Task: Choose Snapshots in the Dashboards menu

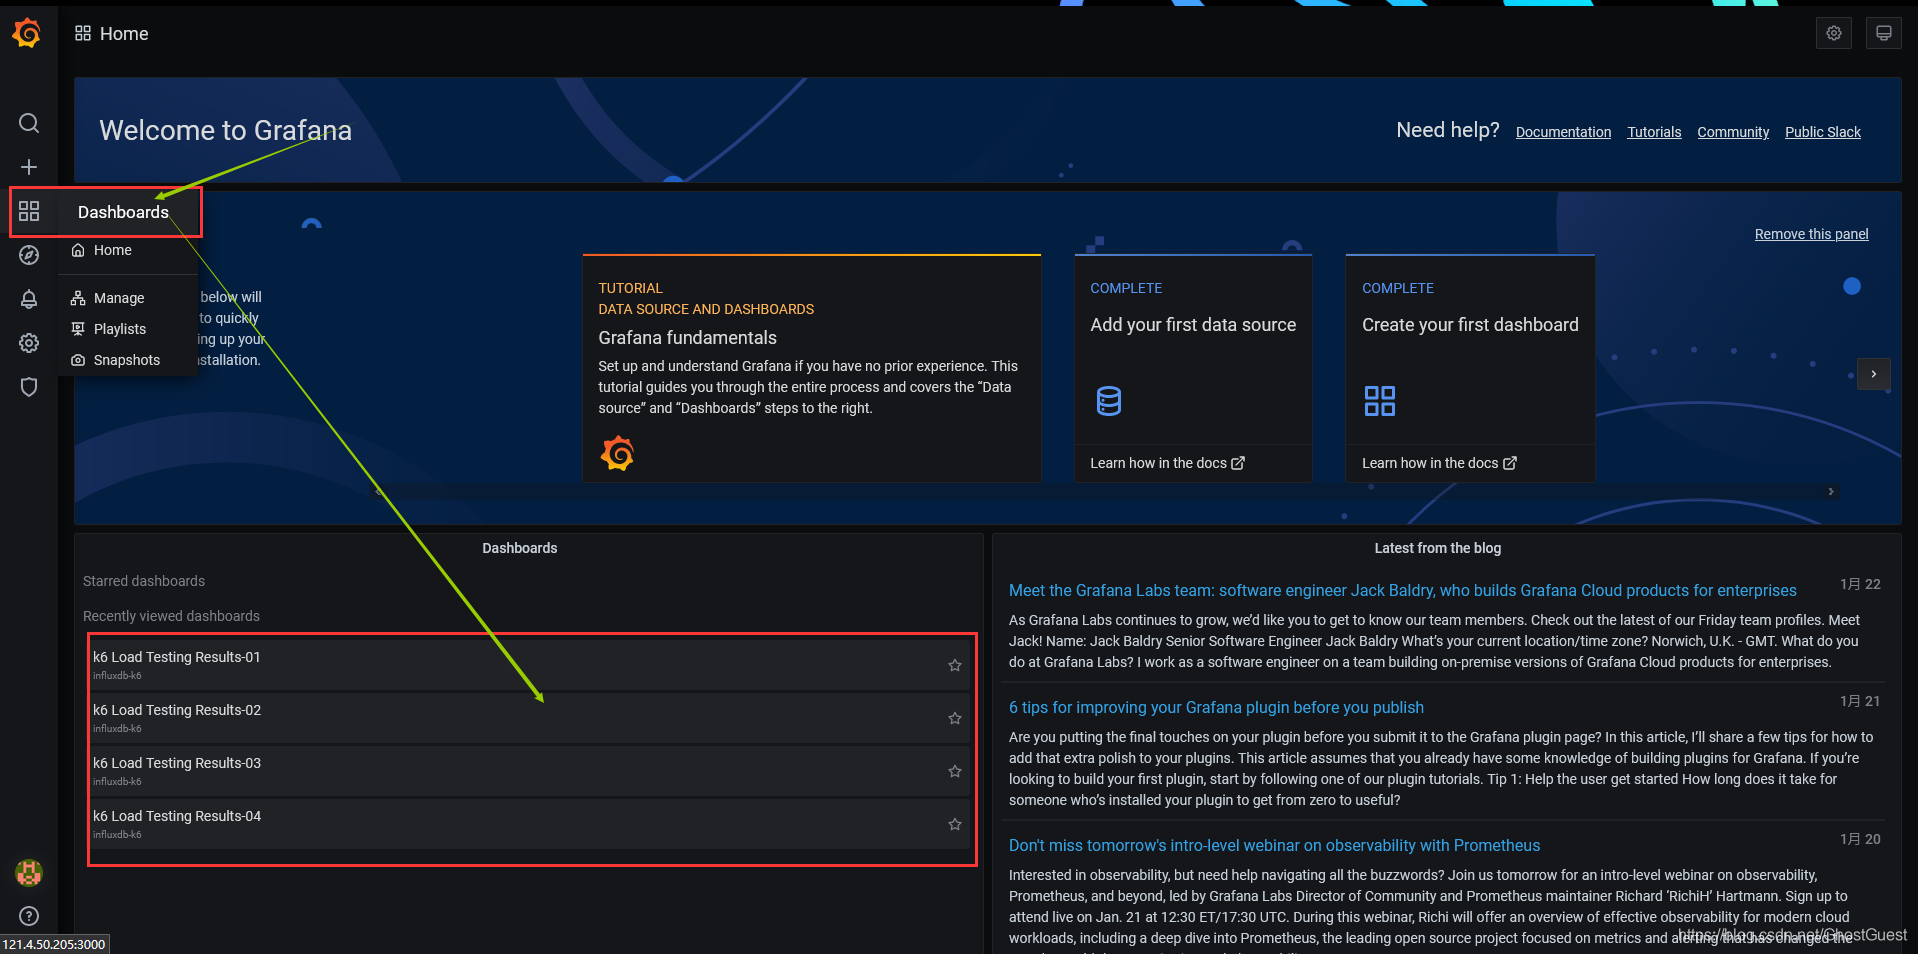Action: pos(127,360)
